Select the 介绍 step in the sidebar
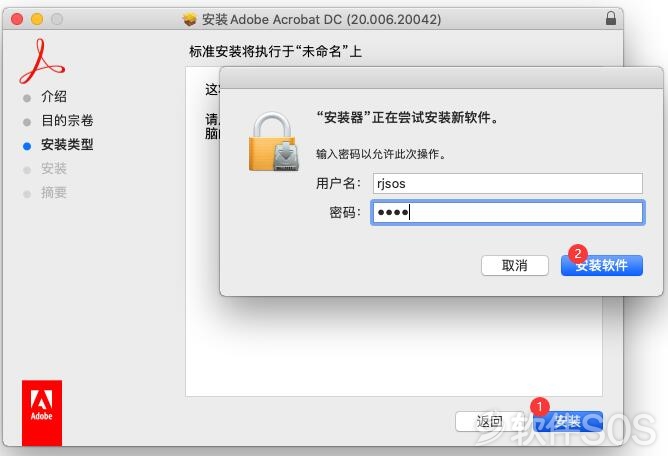 tap(54, 97)
